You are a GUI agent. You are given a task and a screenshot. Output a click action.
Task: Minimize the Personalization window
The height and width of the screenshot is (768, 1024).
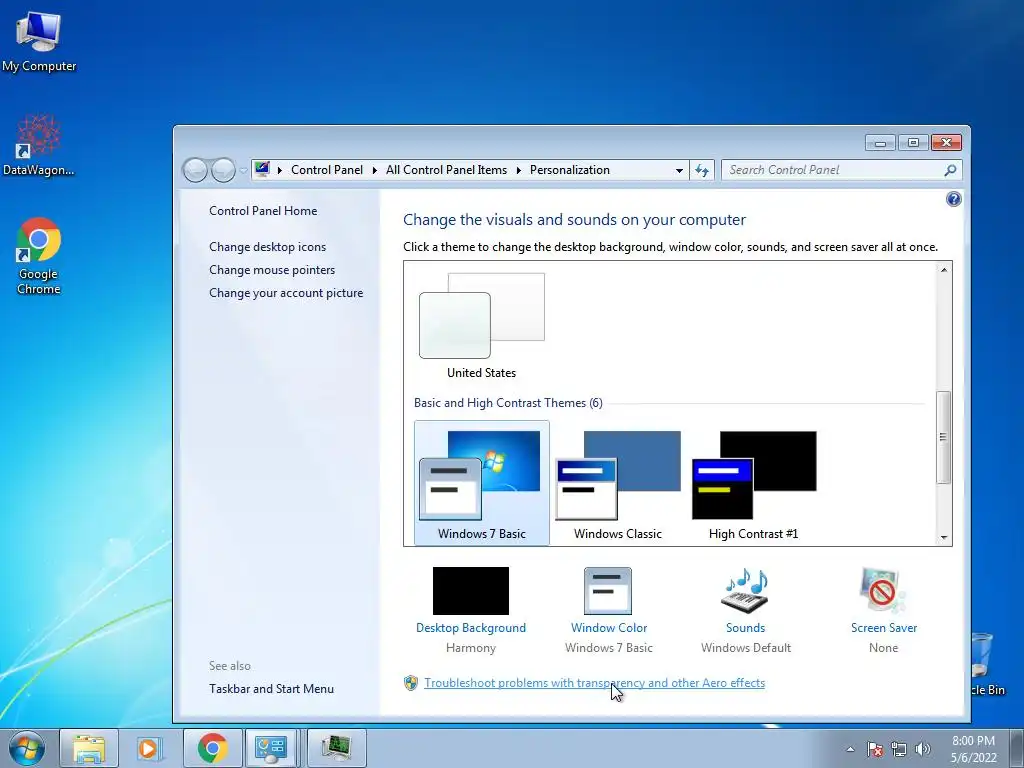(x=880, y=142)
